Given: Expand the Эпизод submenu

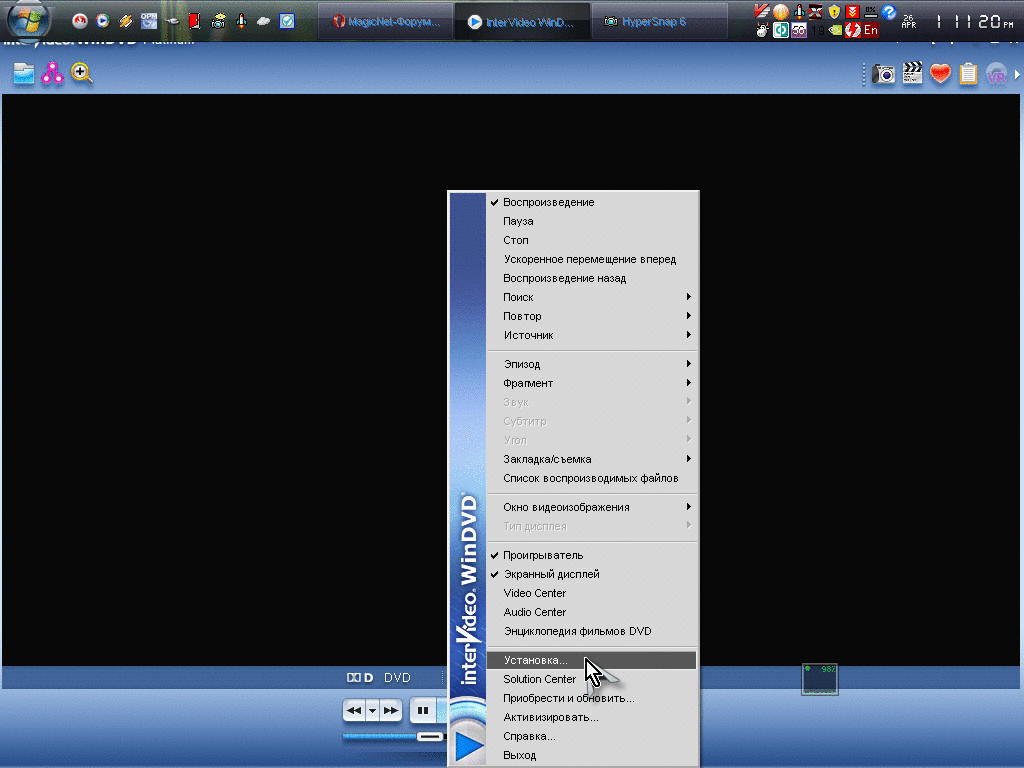Looking at the screenshot, I should [x=592, y=364].
